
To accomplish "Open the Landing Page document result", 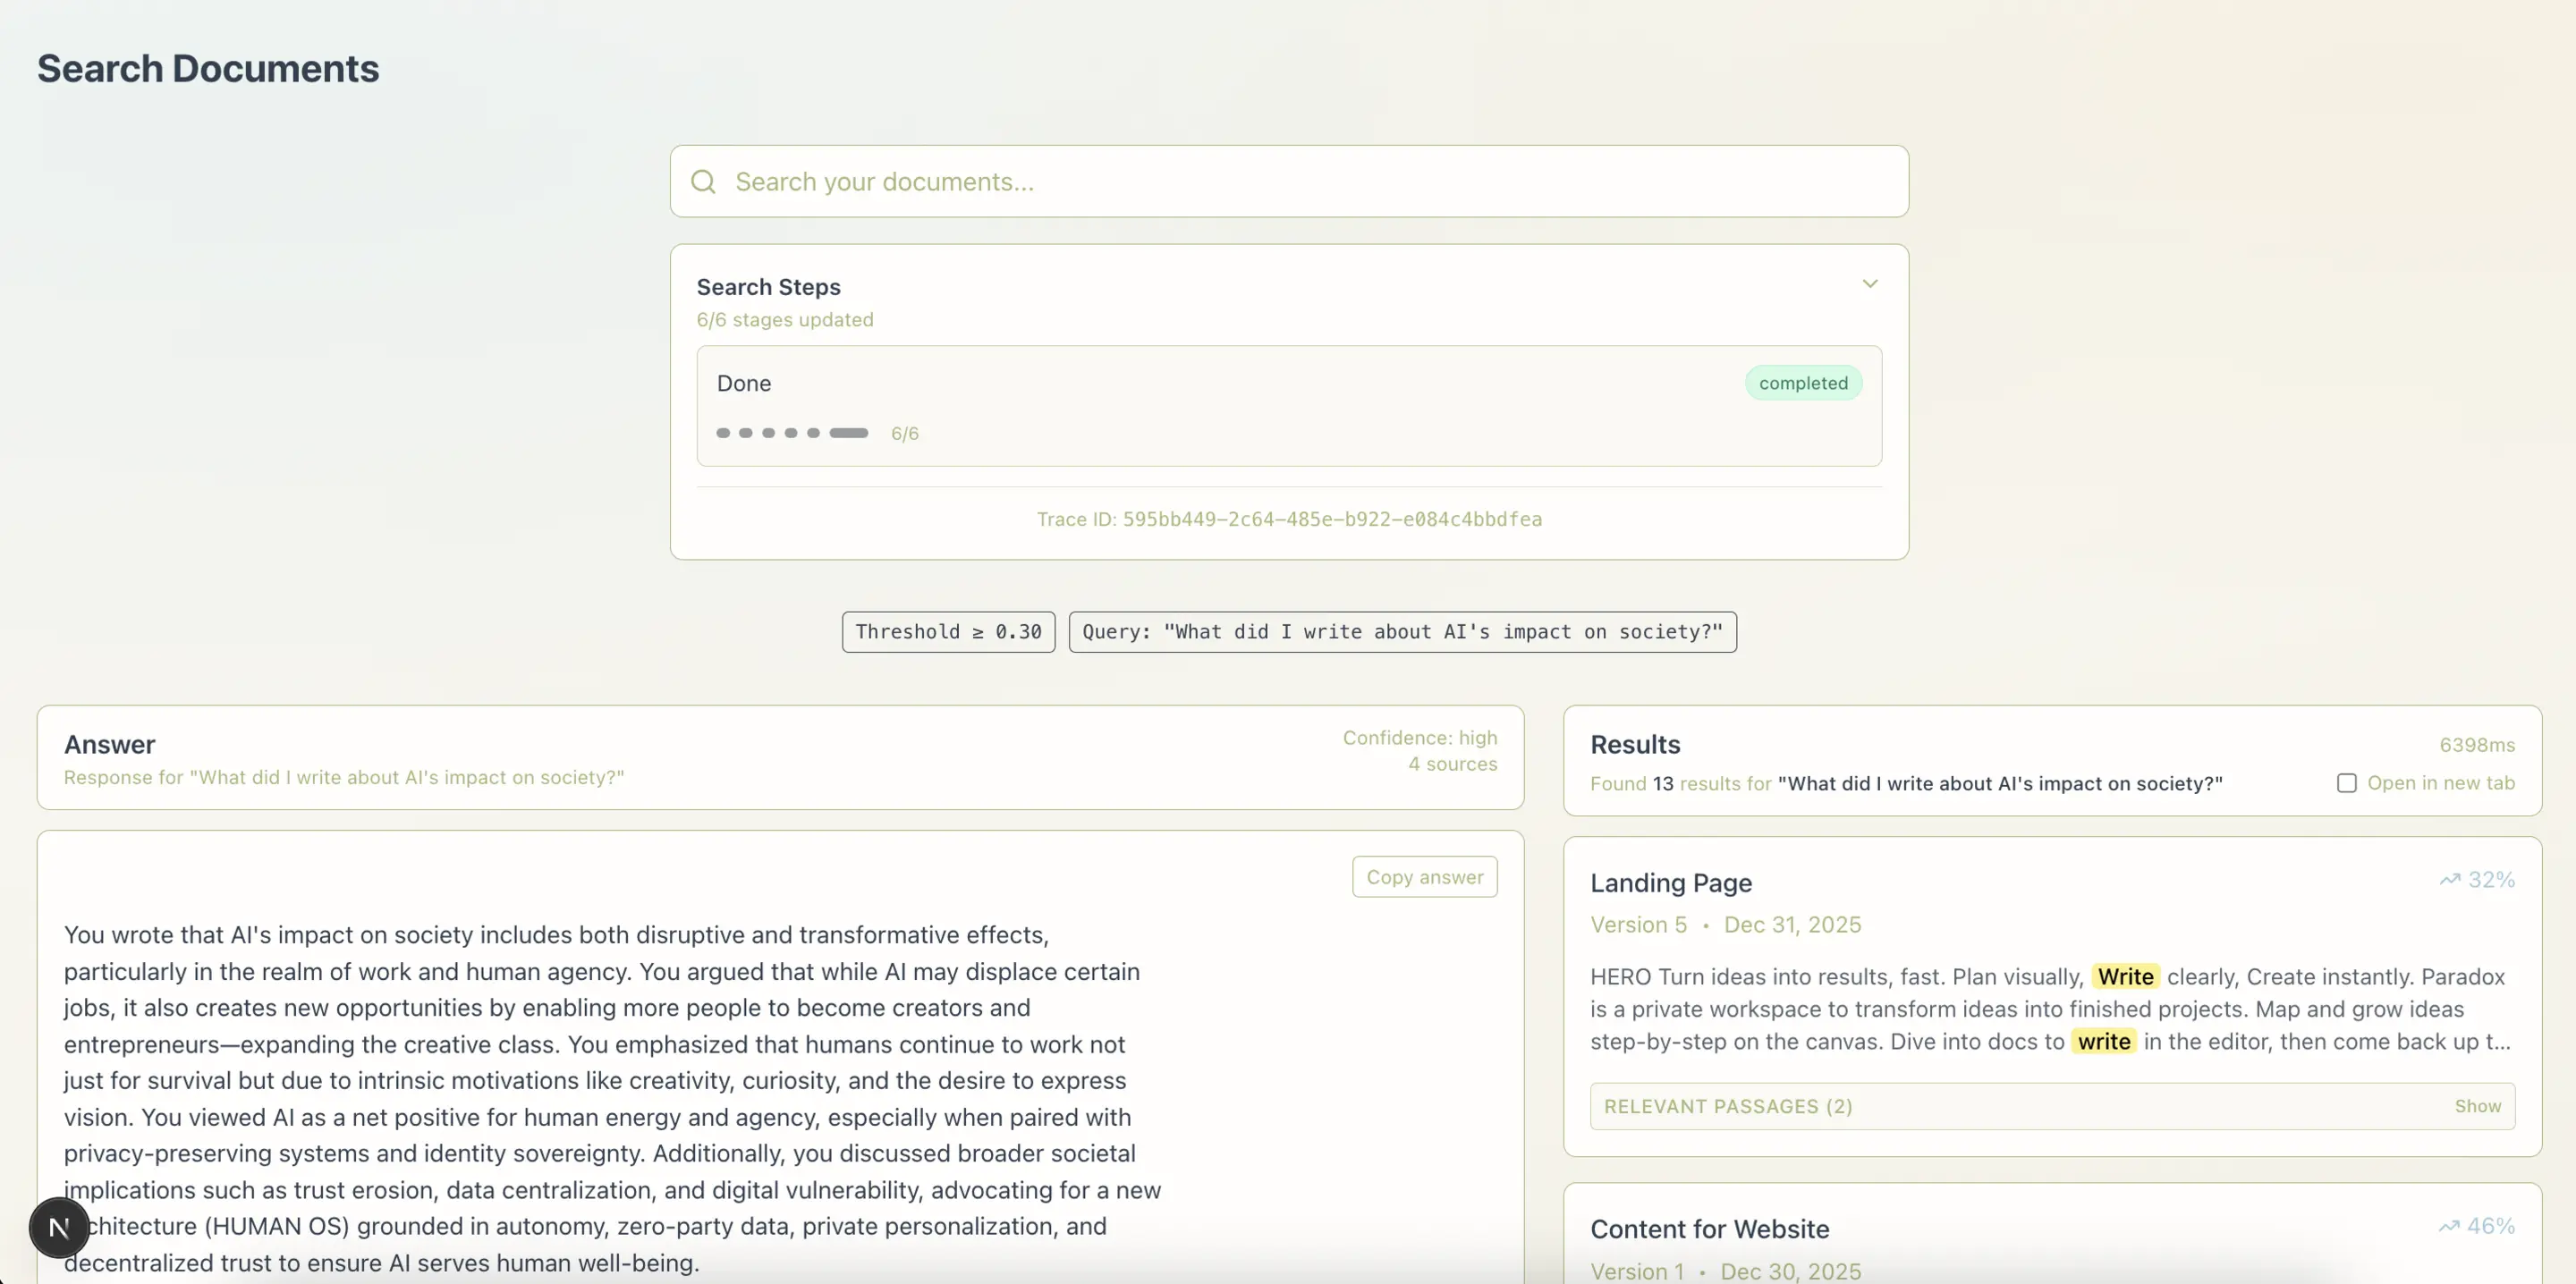I will tap(1670, 883).
